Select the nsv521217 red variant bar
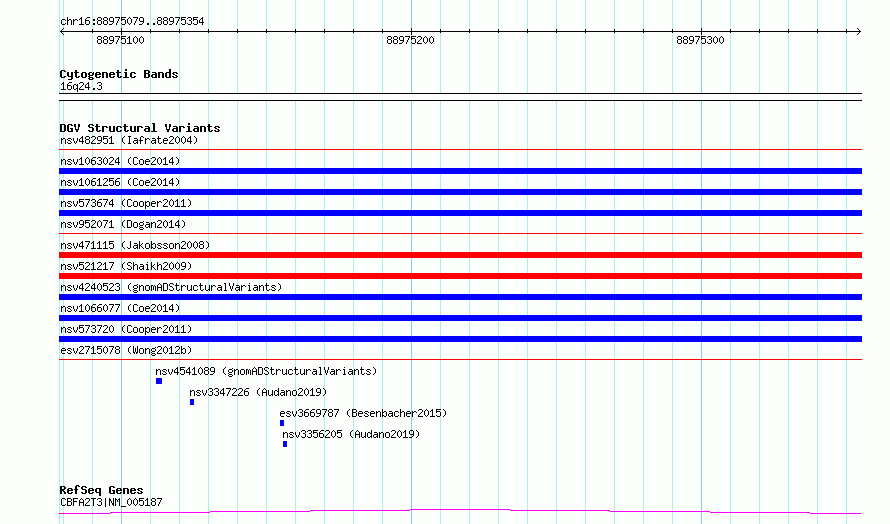The height and width of the screenshot is (524, 890). [x=460, y=276]
